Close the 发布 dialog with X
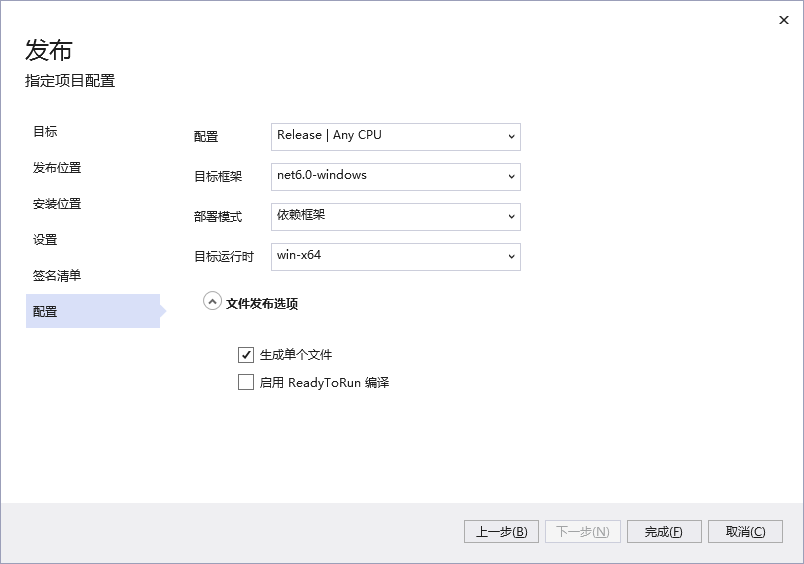This screenshot has width=804, height=564. point(783,20)
